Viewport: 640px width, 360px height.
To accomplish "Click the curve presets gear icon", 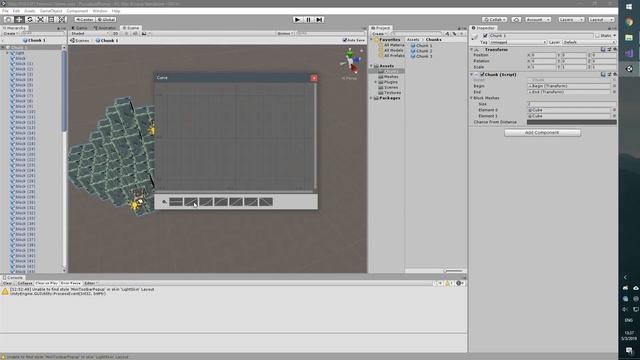I will (164, 202).
